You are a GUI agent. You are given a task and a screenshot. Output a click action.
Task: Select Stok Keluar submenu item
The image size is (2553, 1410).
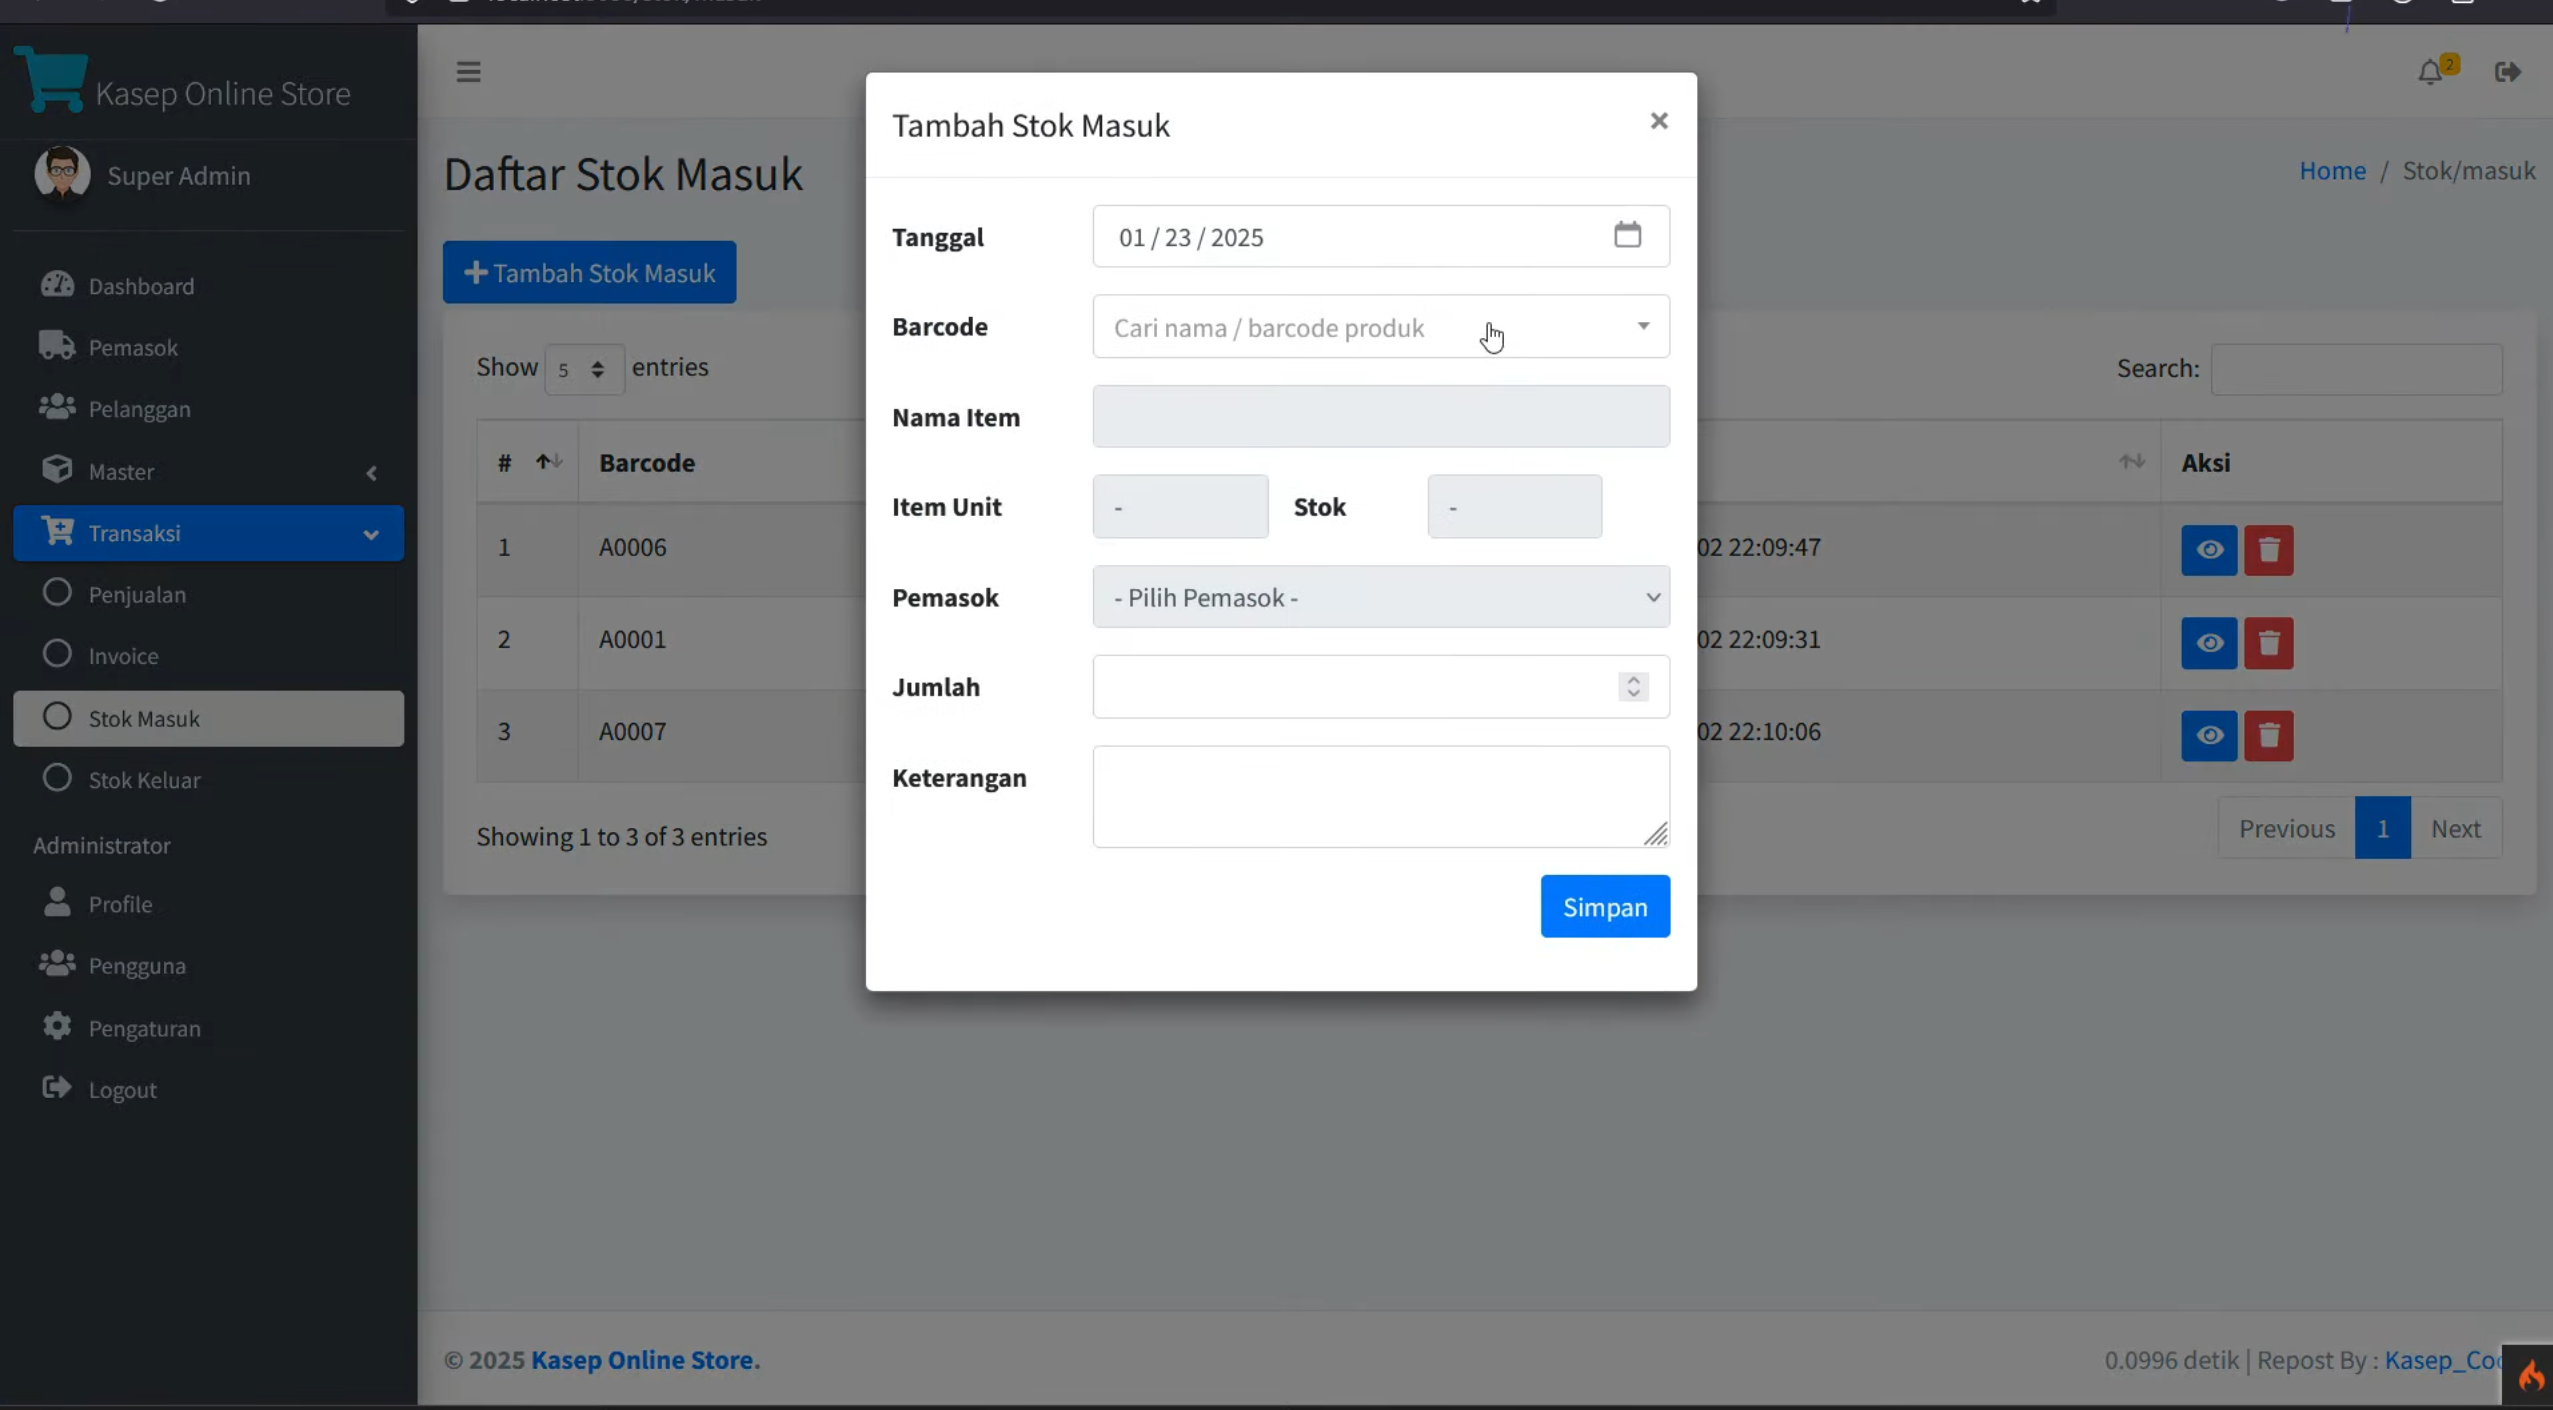click(208, 780)
